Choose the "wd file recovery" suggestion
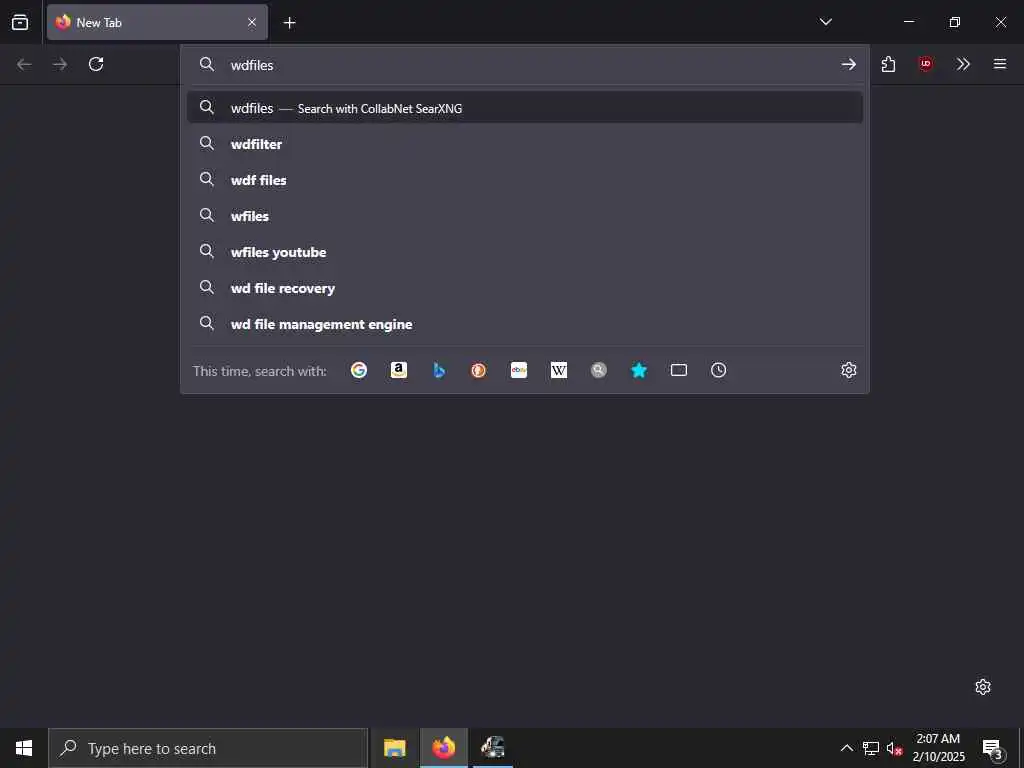The height and width of the screenshot is (768, 1024). (524, 287)
